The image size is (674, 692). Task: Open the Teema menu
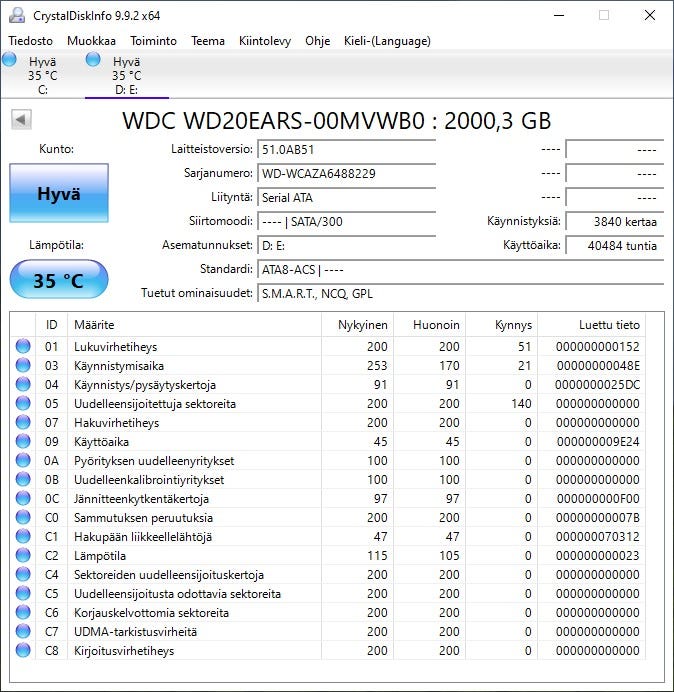207,41
